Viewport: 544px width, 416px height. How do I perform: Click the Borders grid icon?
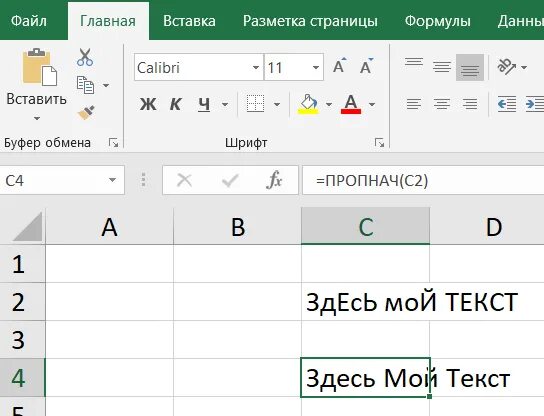click(x=255, y=104)
